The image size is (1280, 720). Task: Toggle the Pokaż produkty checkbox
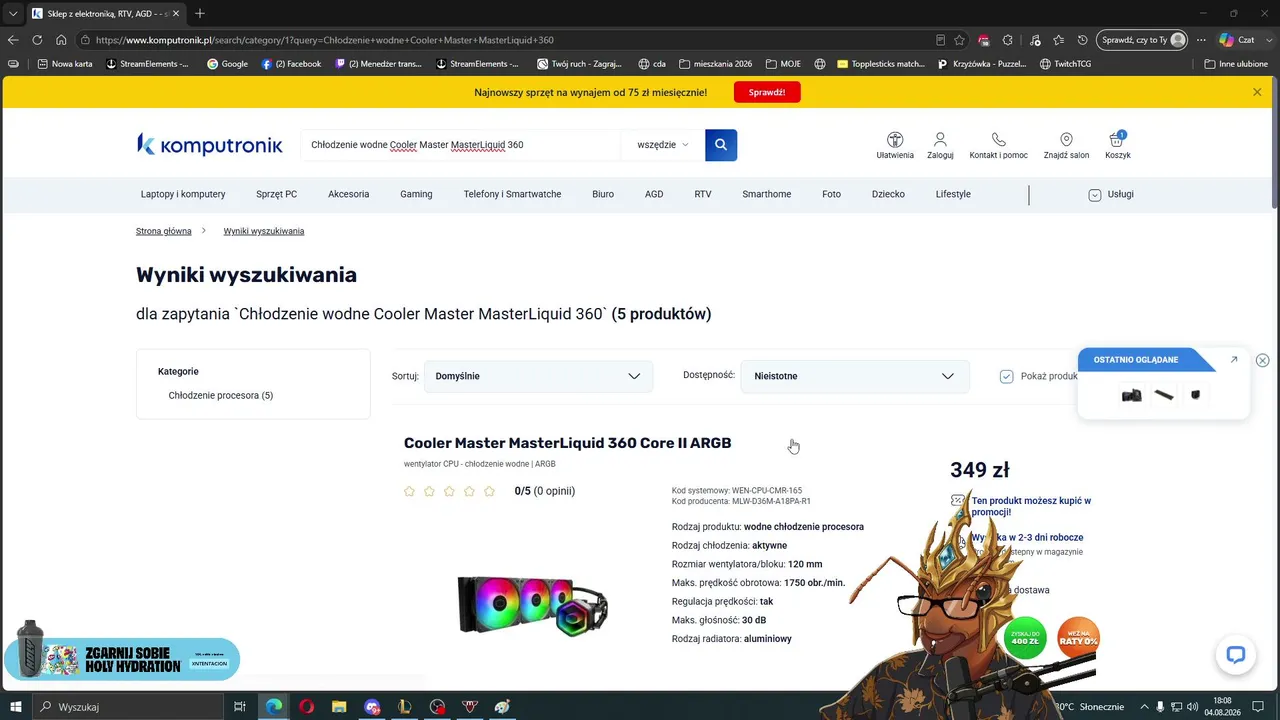1007,376
